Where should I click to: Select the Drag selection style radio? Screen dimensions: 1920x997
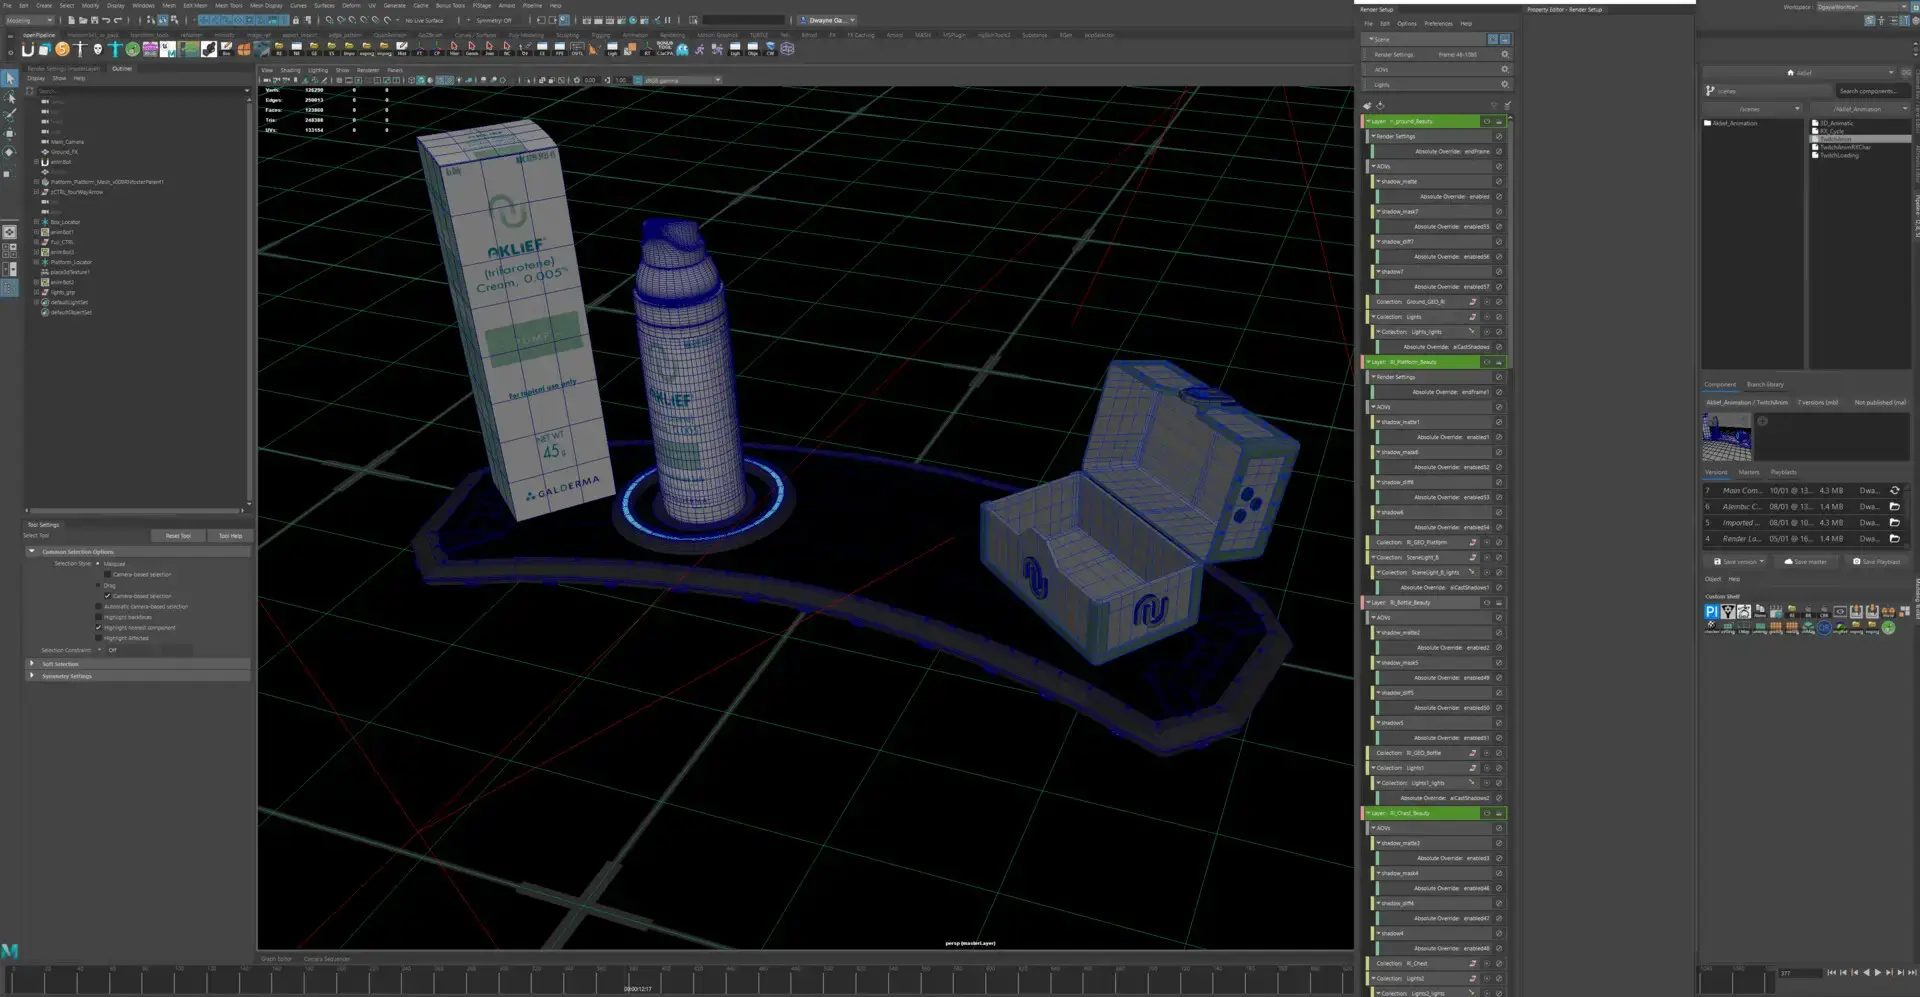point(99,585)
